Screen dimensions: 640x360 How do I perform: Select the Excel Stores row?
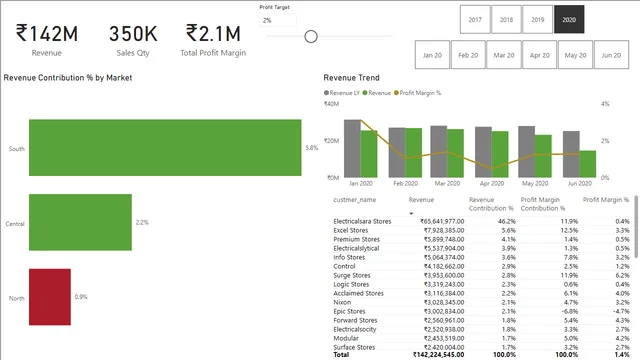tap(482, 230)
